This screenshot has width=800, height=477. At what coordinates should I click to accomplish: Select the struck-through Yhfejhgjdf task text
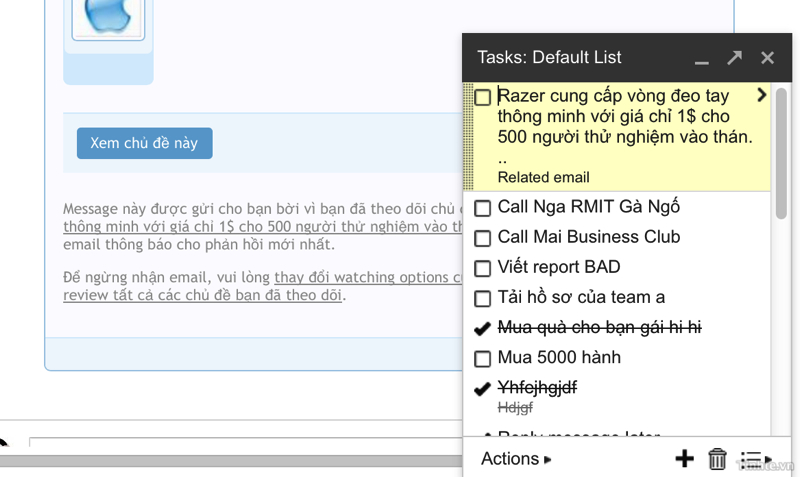point(537,387)
